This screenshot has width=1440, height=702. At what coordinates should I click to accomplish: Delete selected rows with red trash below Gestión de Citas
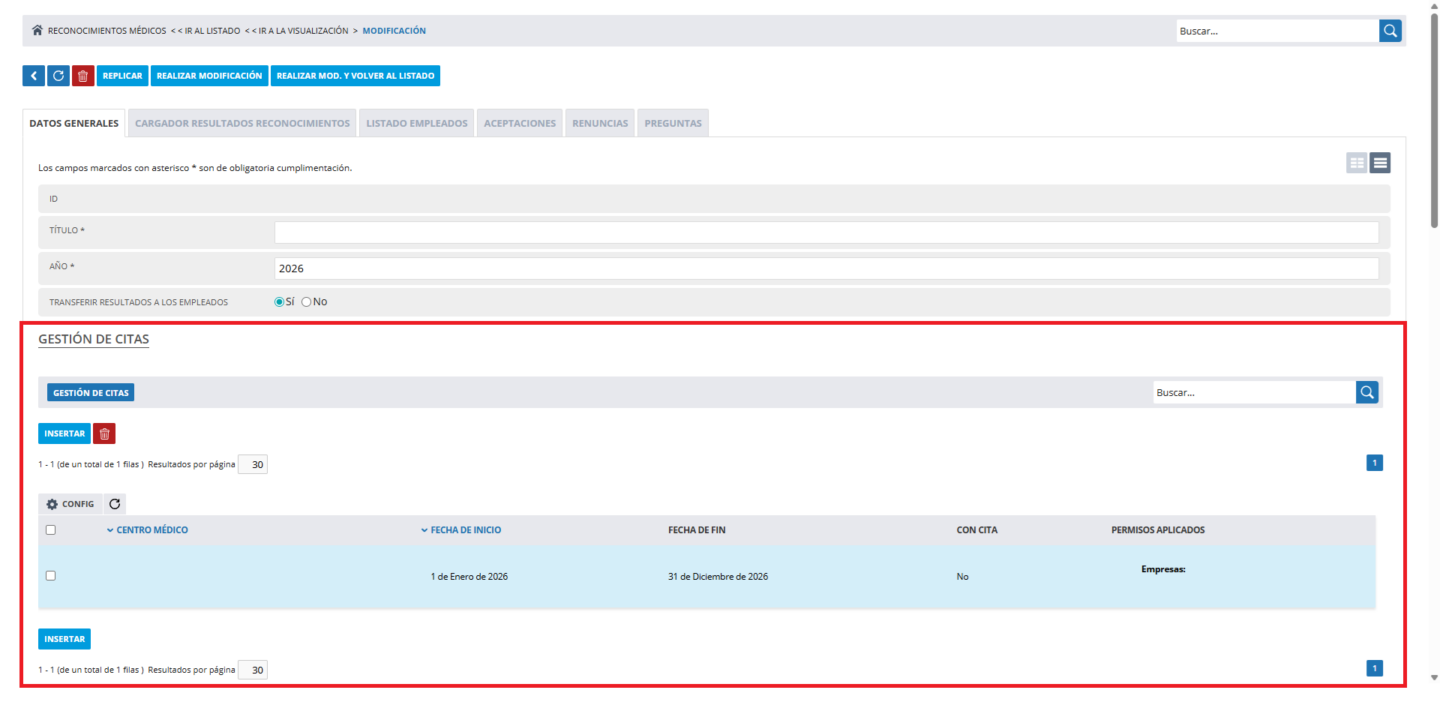104,434
